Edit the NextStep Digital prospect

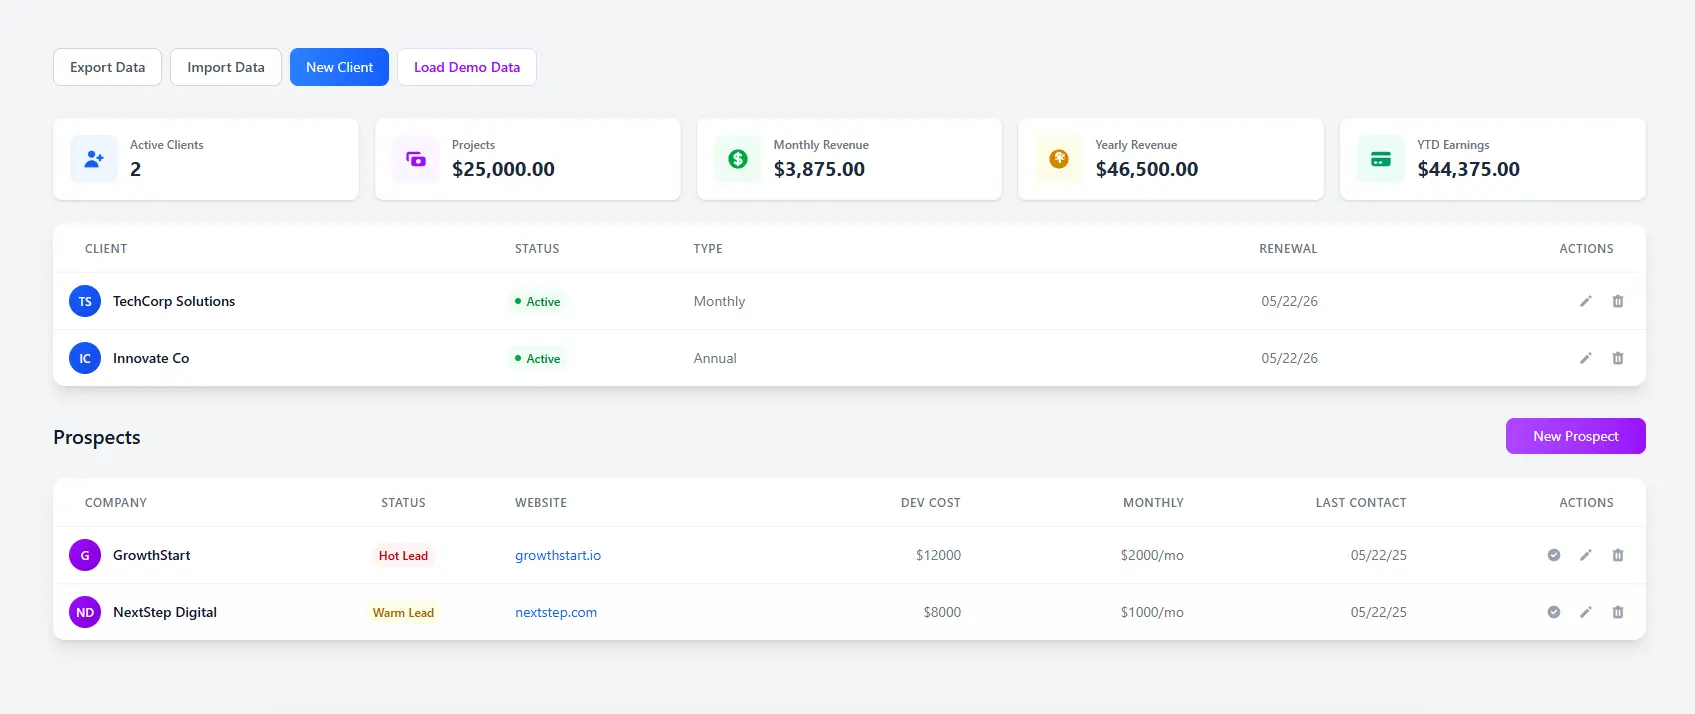[x=1585, y=612]
